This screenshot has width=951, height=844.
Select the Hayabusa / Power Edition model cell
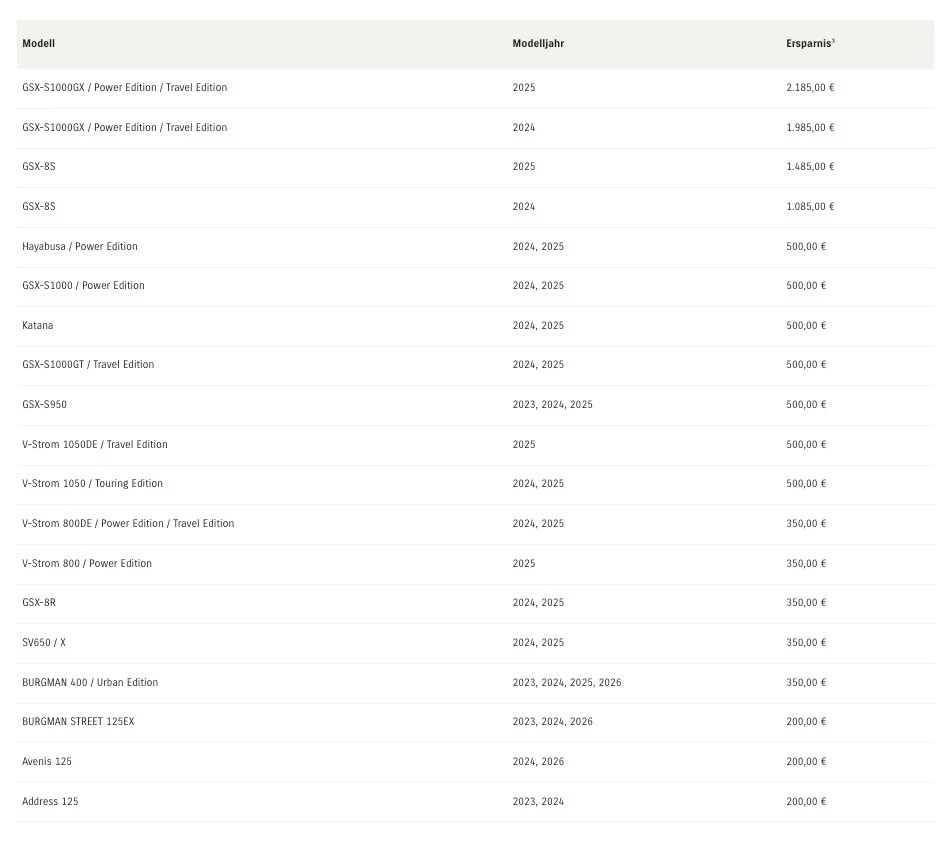(x=80, y=246)
